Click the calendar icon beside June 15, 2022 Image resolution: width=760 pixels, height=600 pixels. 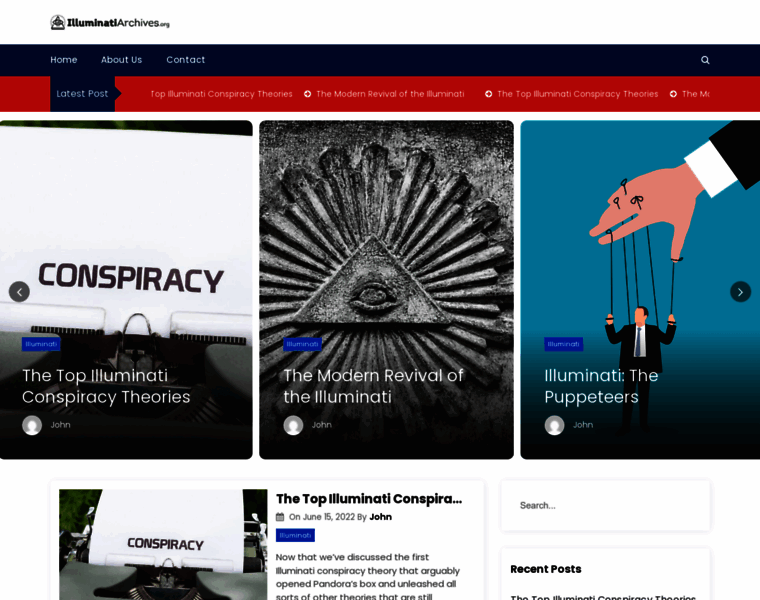pyautogui.click(x=280, y=517)
